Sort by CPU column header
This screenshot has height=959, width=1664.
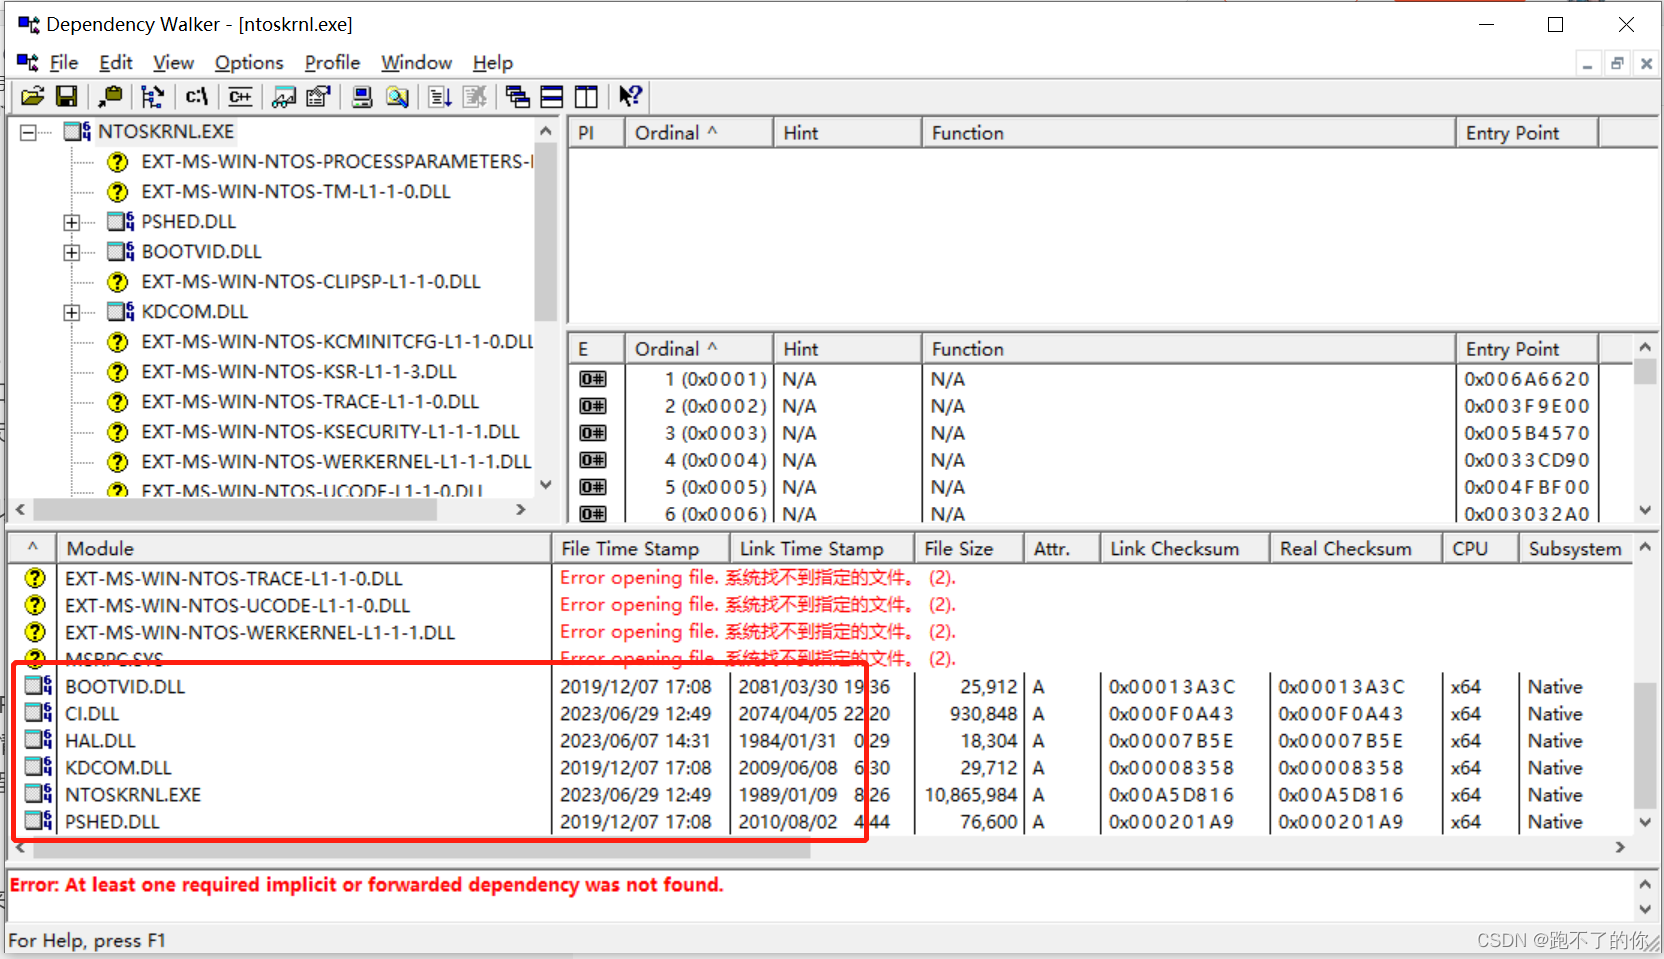1480,548
